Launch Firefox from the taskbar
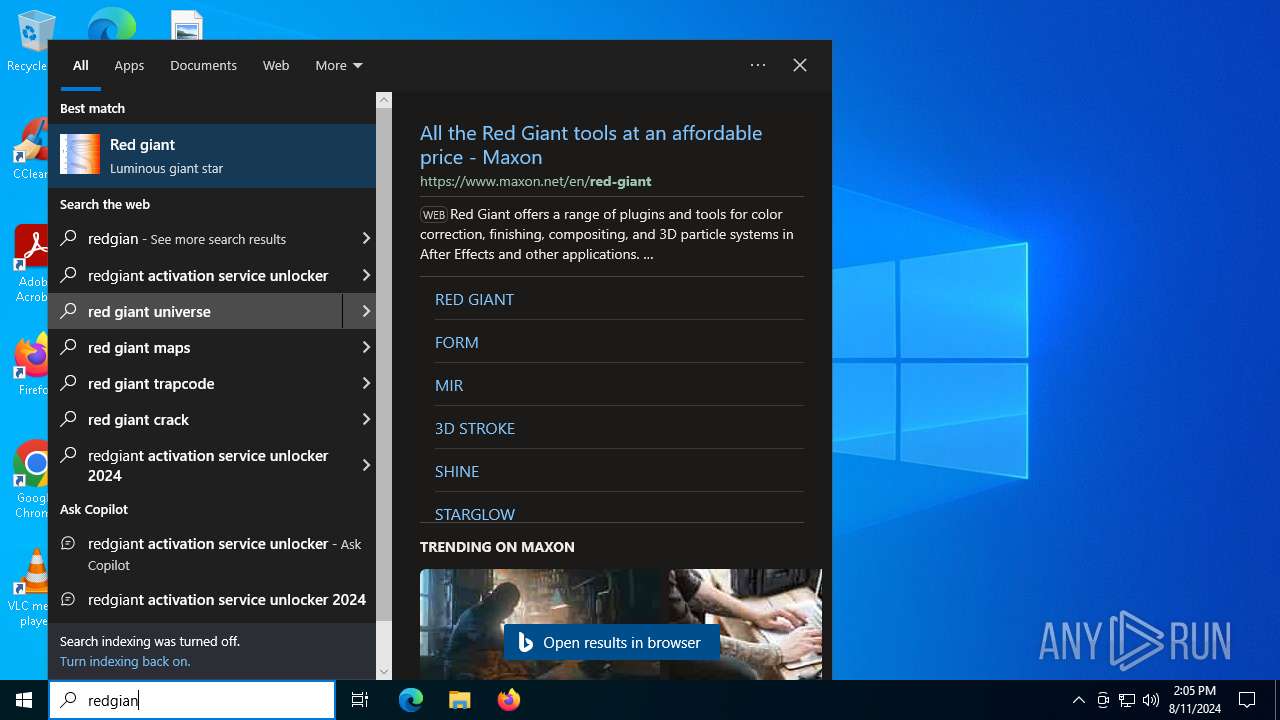This screenshot has width=1280, height=720. 509,700
